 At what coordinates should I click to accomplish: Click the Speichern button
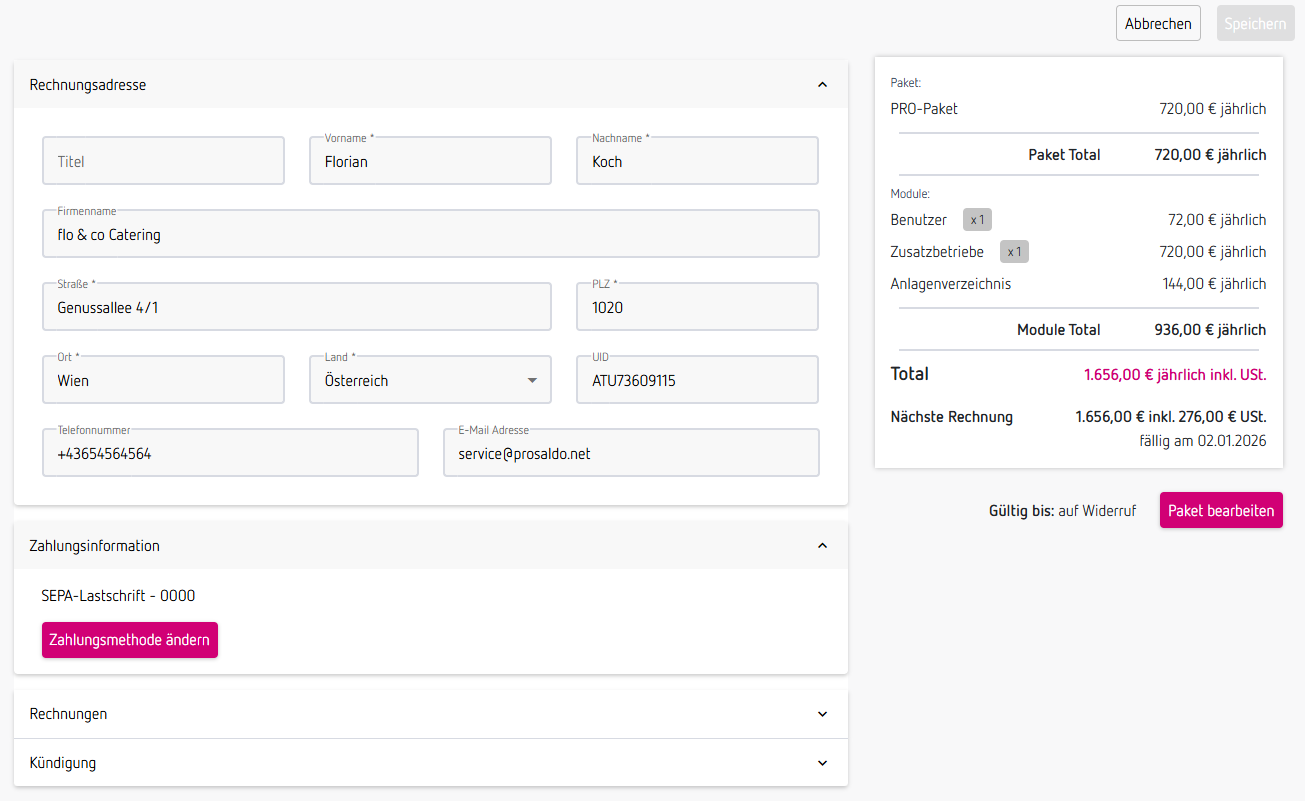click(1255, 23)
